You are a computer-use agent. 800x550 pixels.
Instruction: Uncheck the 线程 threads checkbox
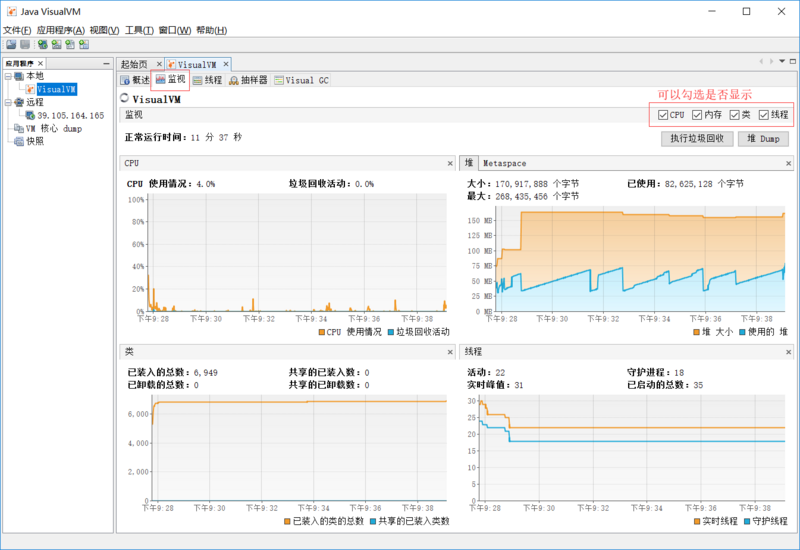click(x=763, y=115)
